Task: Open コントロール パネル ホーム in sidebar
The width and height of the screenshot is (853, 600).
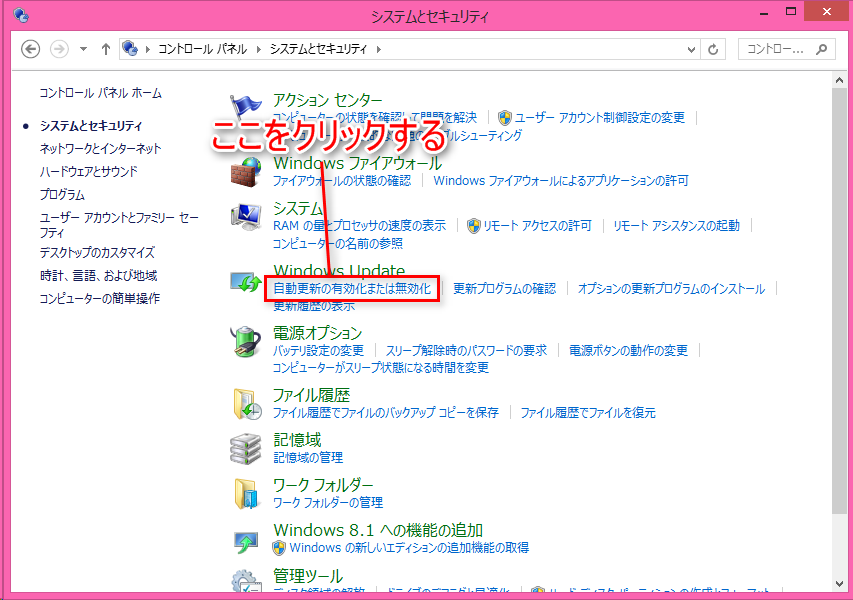Action: point(101,93)
